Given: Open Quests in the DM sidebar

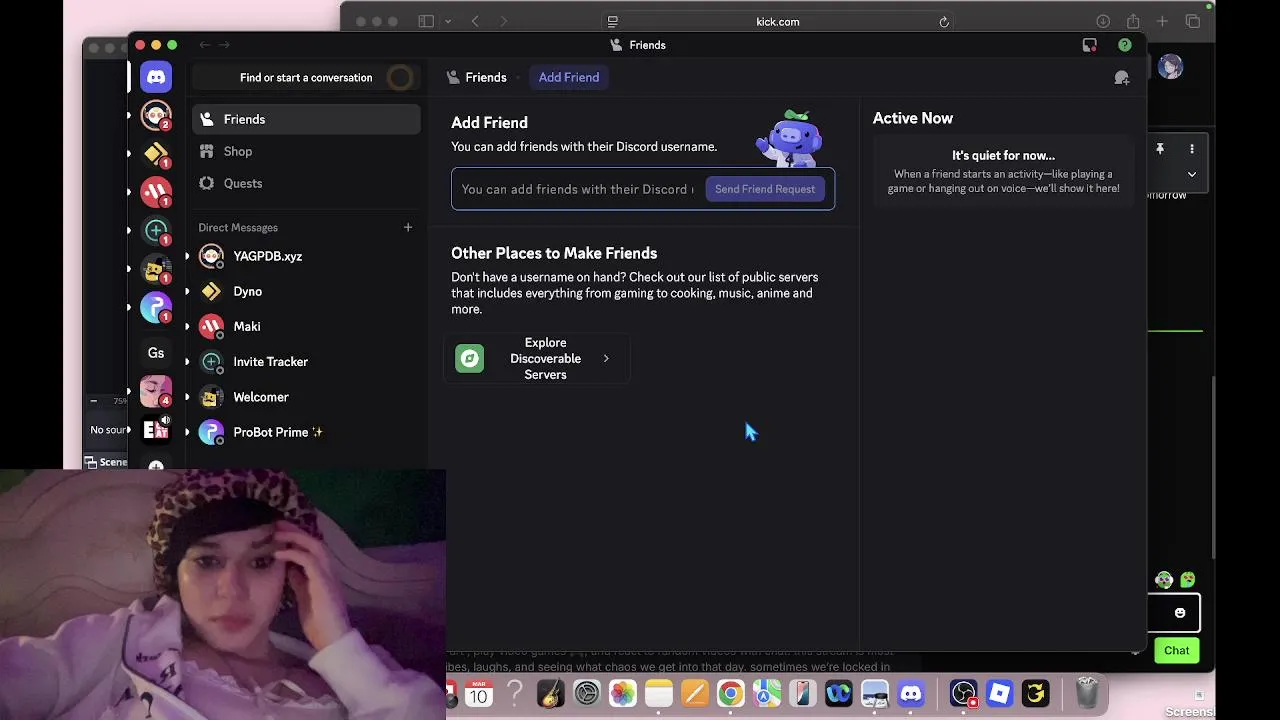Looking at the screenshot, I should click(x=306, y=183).
